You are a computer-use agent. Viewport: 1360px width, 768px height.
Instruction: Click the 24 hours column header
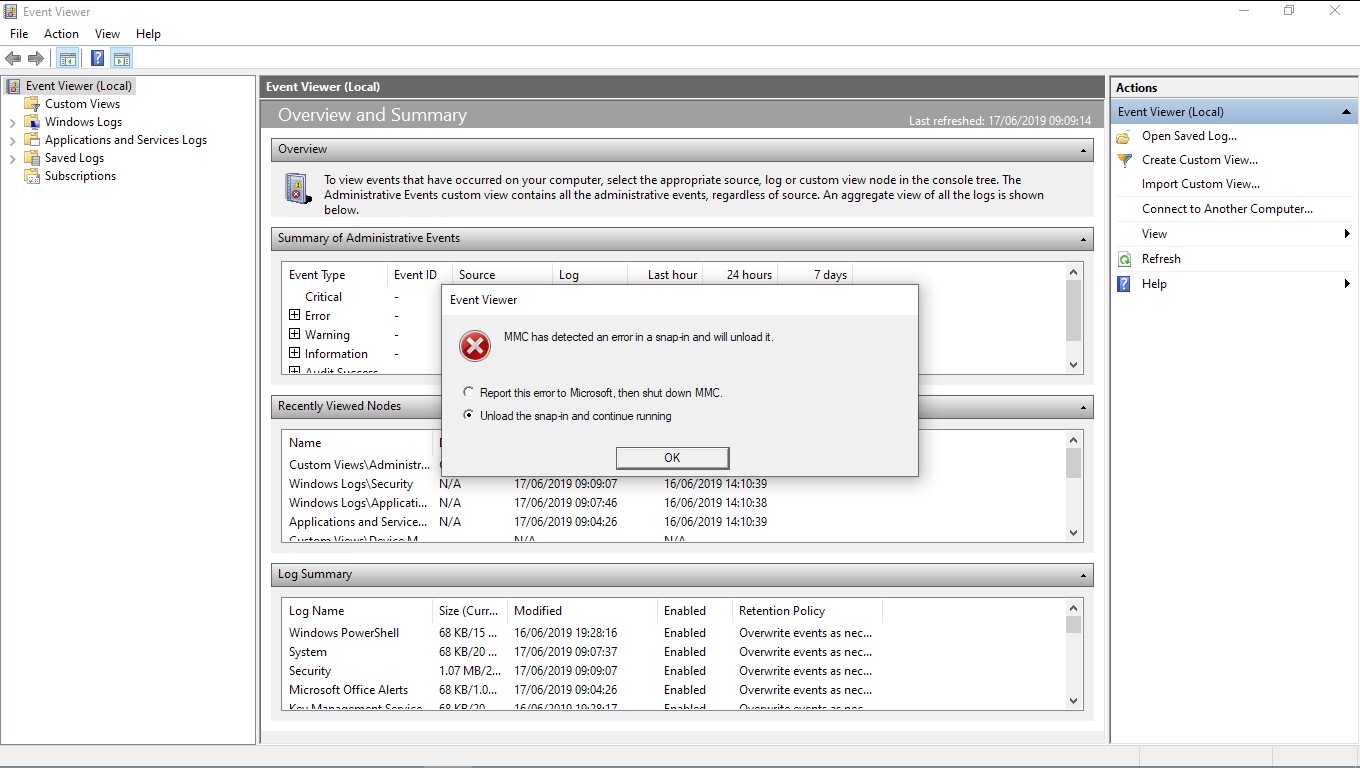740,275
